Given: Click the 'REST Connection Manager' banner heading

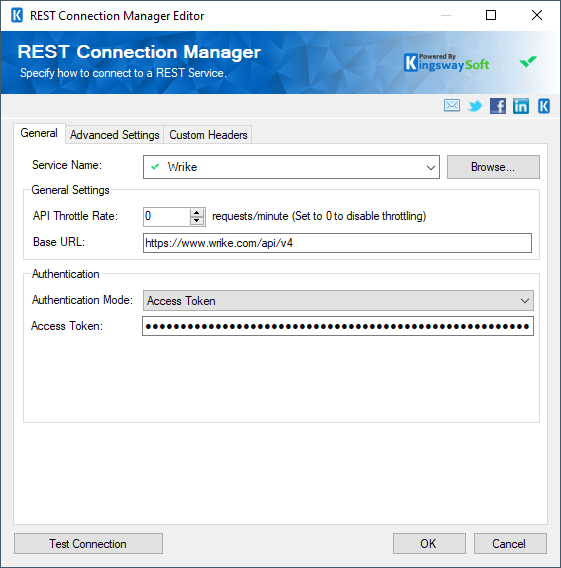Looking at the screenshot, I should (x=139, y=52).
